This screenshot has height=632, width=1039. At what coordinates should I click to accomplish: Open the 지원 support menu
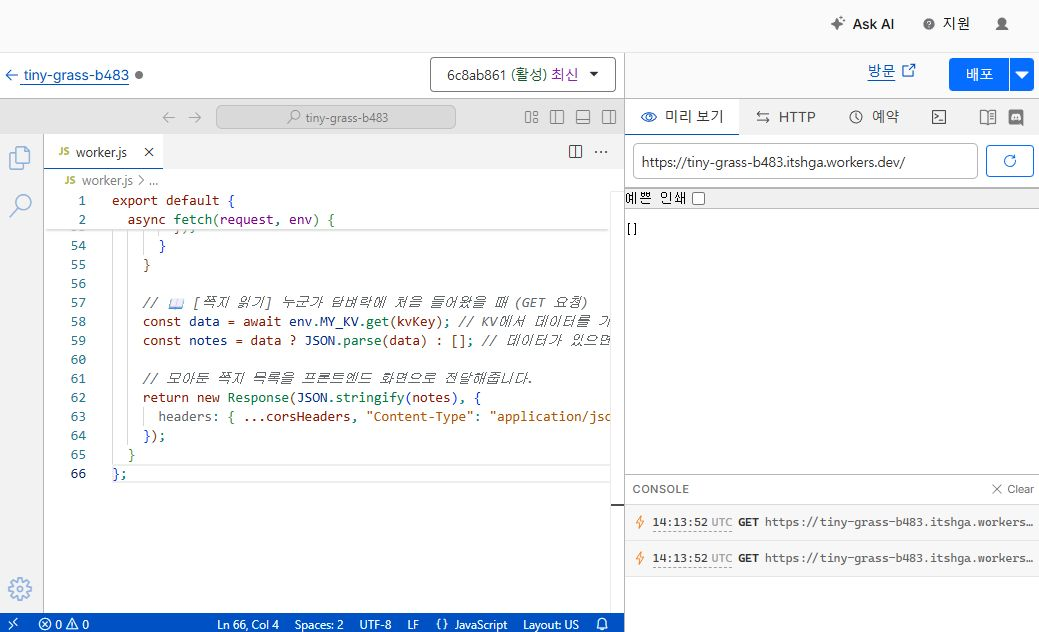(946, 24)
